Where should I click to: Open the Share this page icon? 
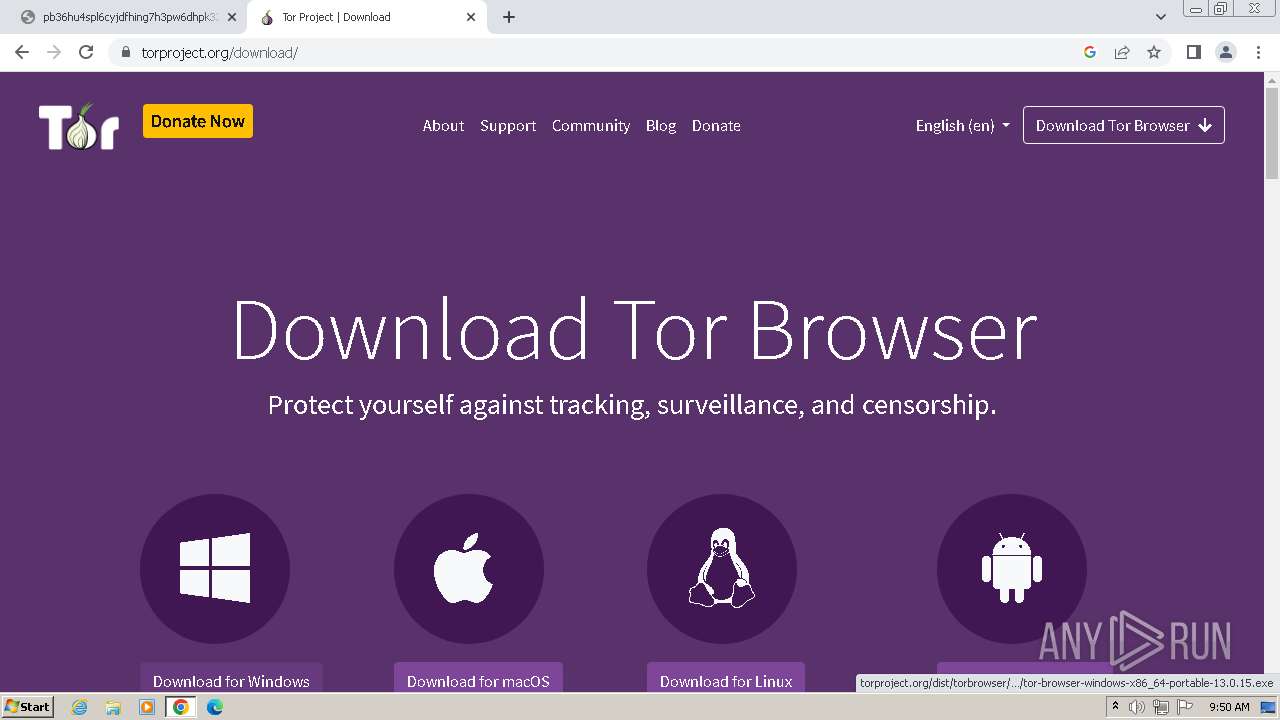[1122, 52]
